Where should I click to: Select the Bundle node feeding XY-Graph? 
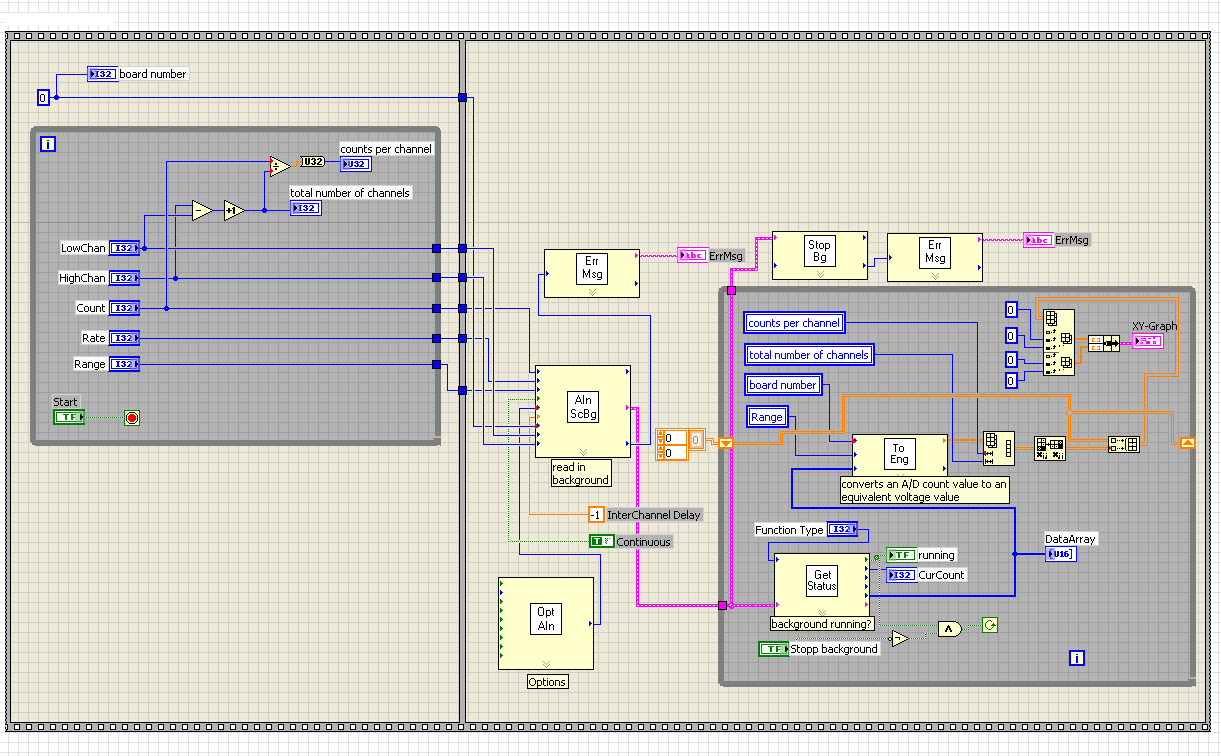[1104, 342]
